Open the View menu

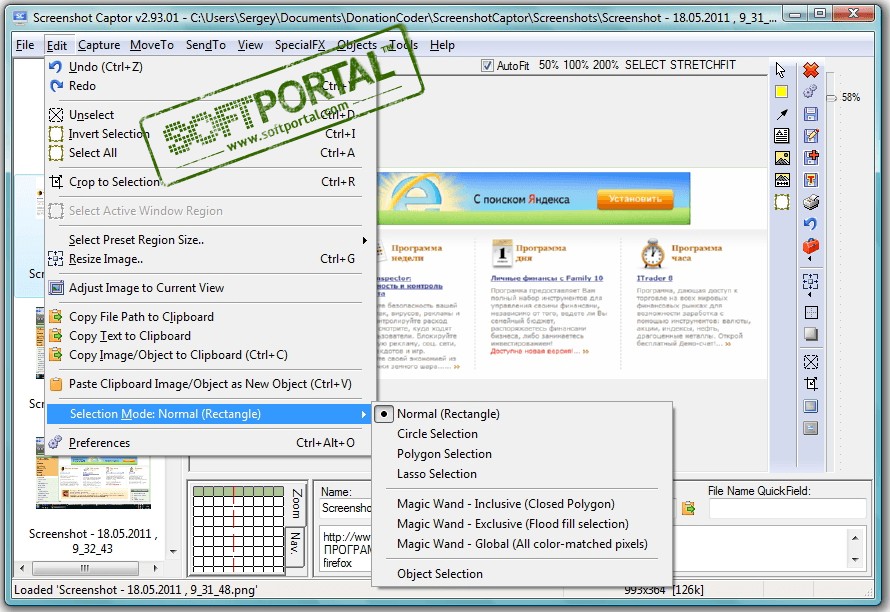[250, 45]
